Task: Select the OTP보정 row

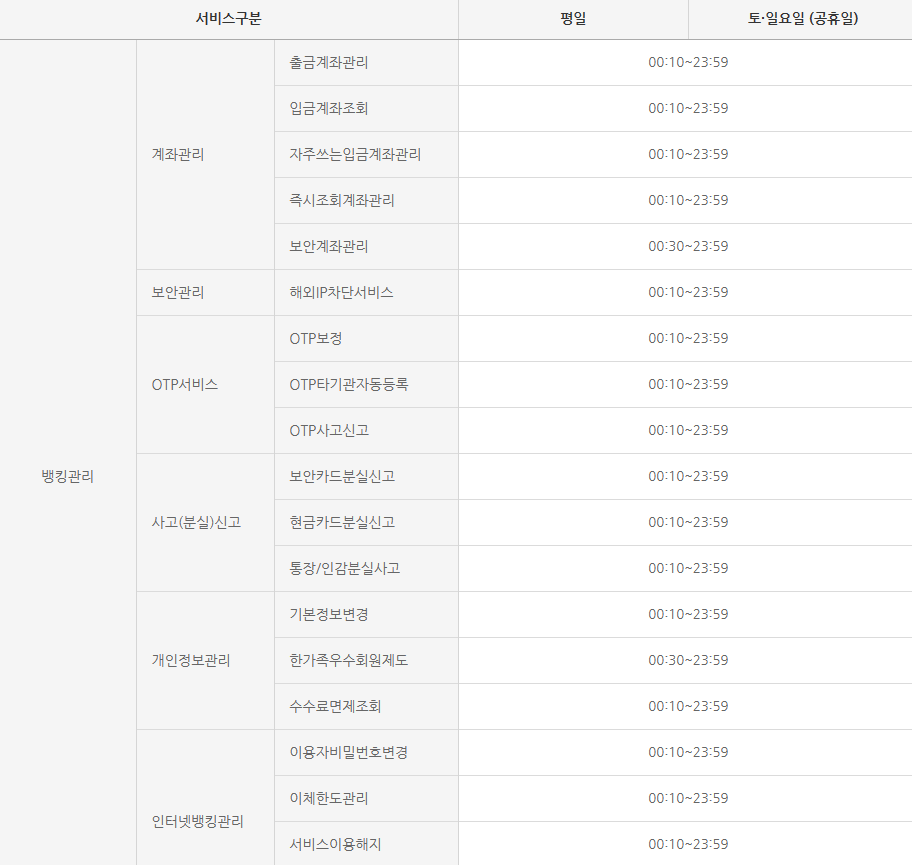Action: (x=317, y=338)
